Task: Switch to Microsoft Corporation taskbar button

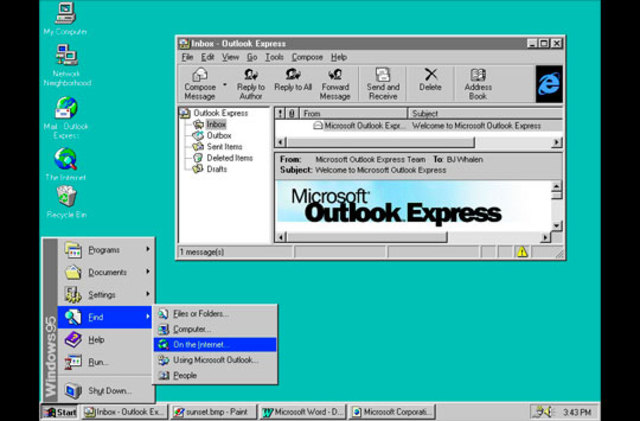Action: tap(392, 412)
